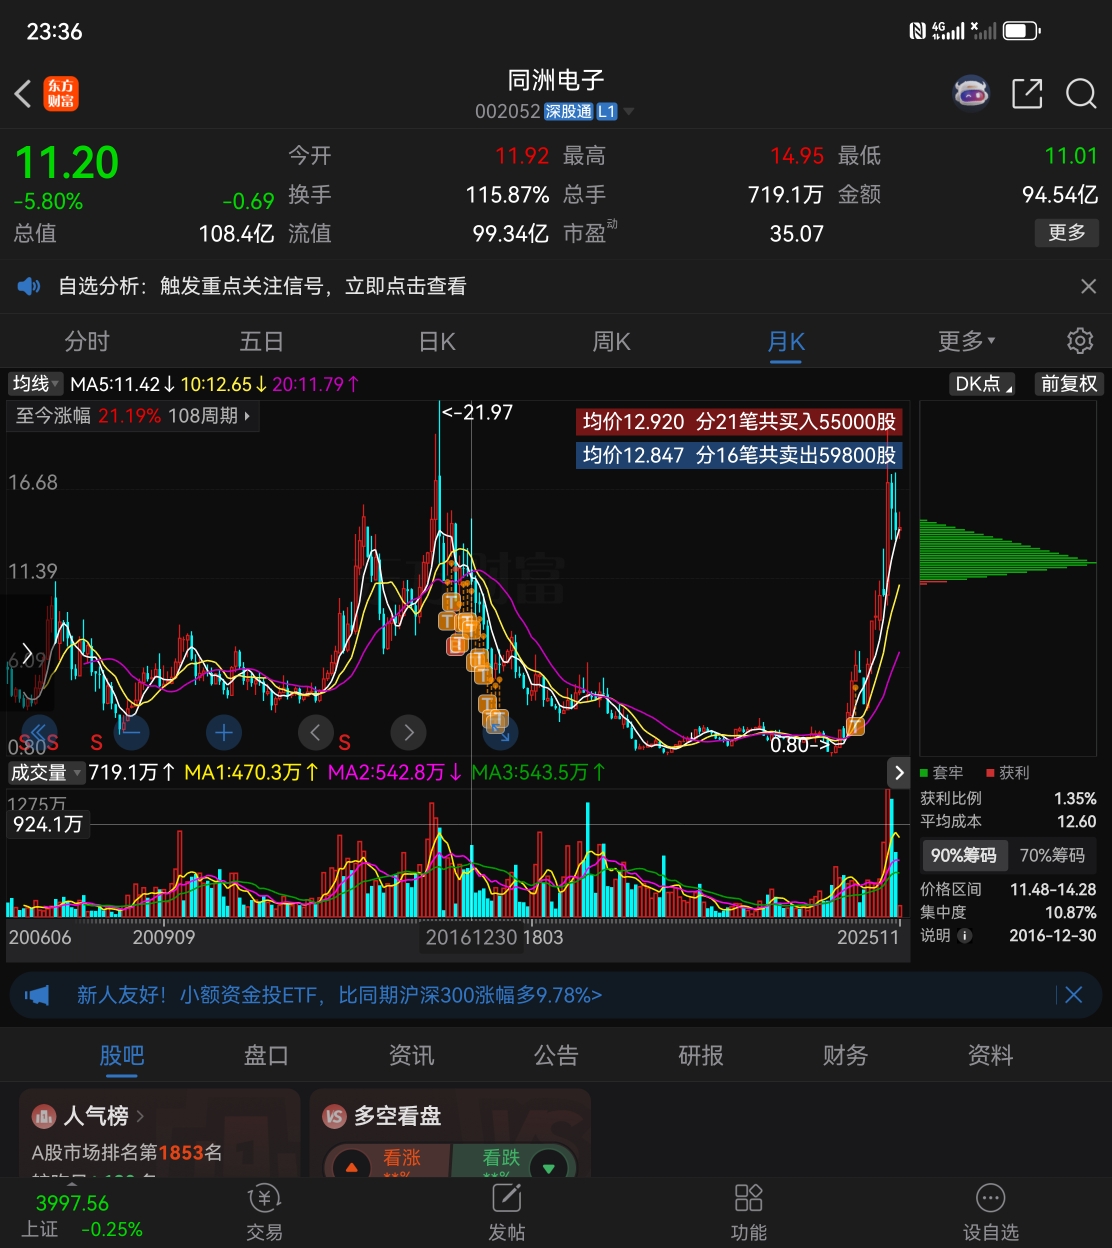Screen dimensions: 1112x1248
Task: Tap the 东方财富 orange logo icon
Action: pos(61,94)
